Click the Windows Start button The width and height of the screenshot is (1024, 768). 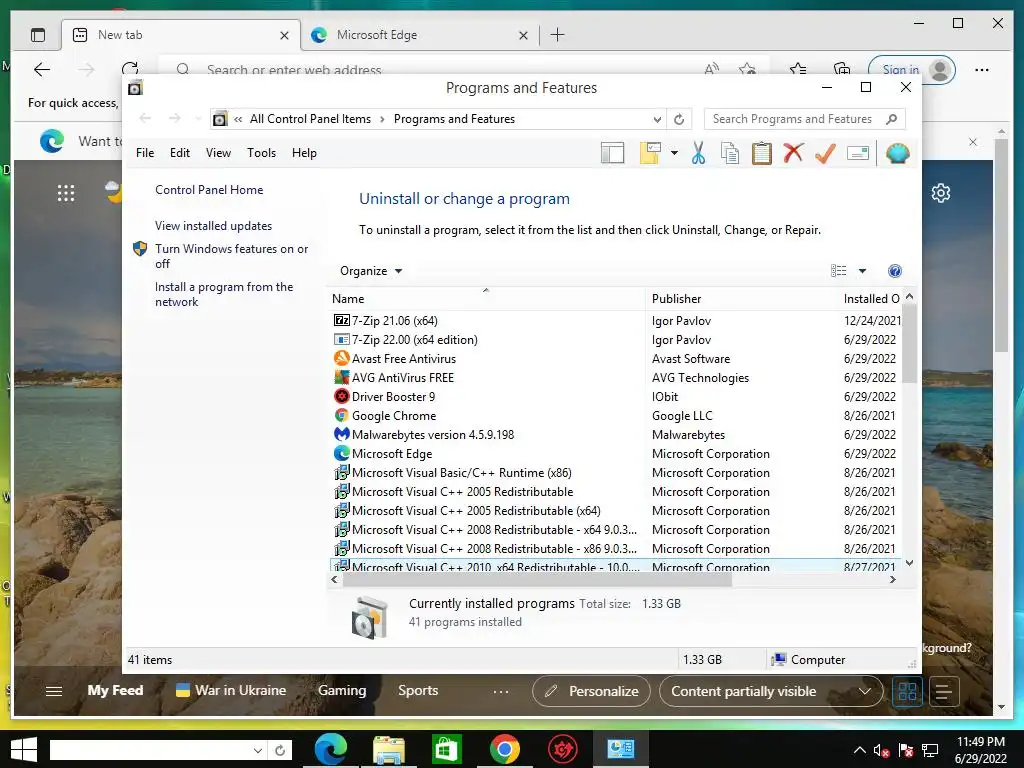click(24, 750)
